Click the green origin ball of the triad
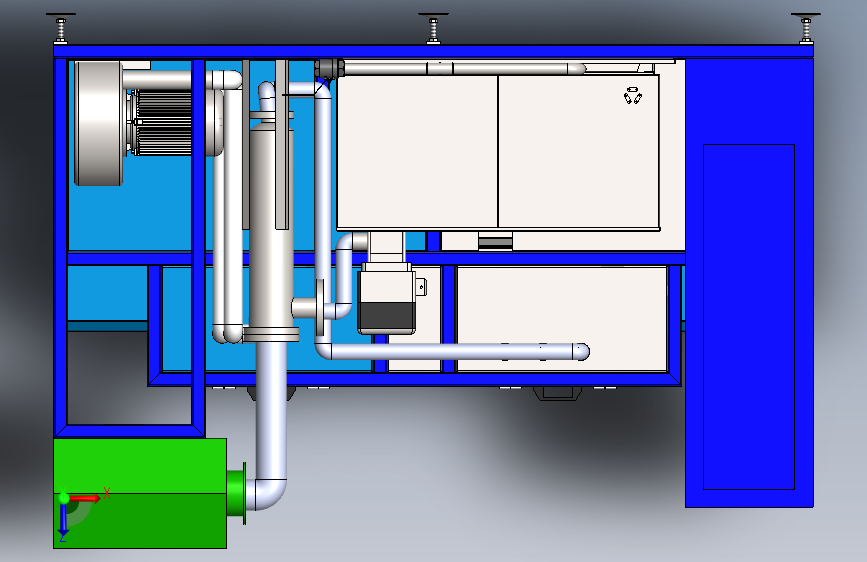The image size is (867, 562). click(x=64, y=498)
